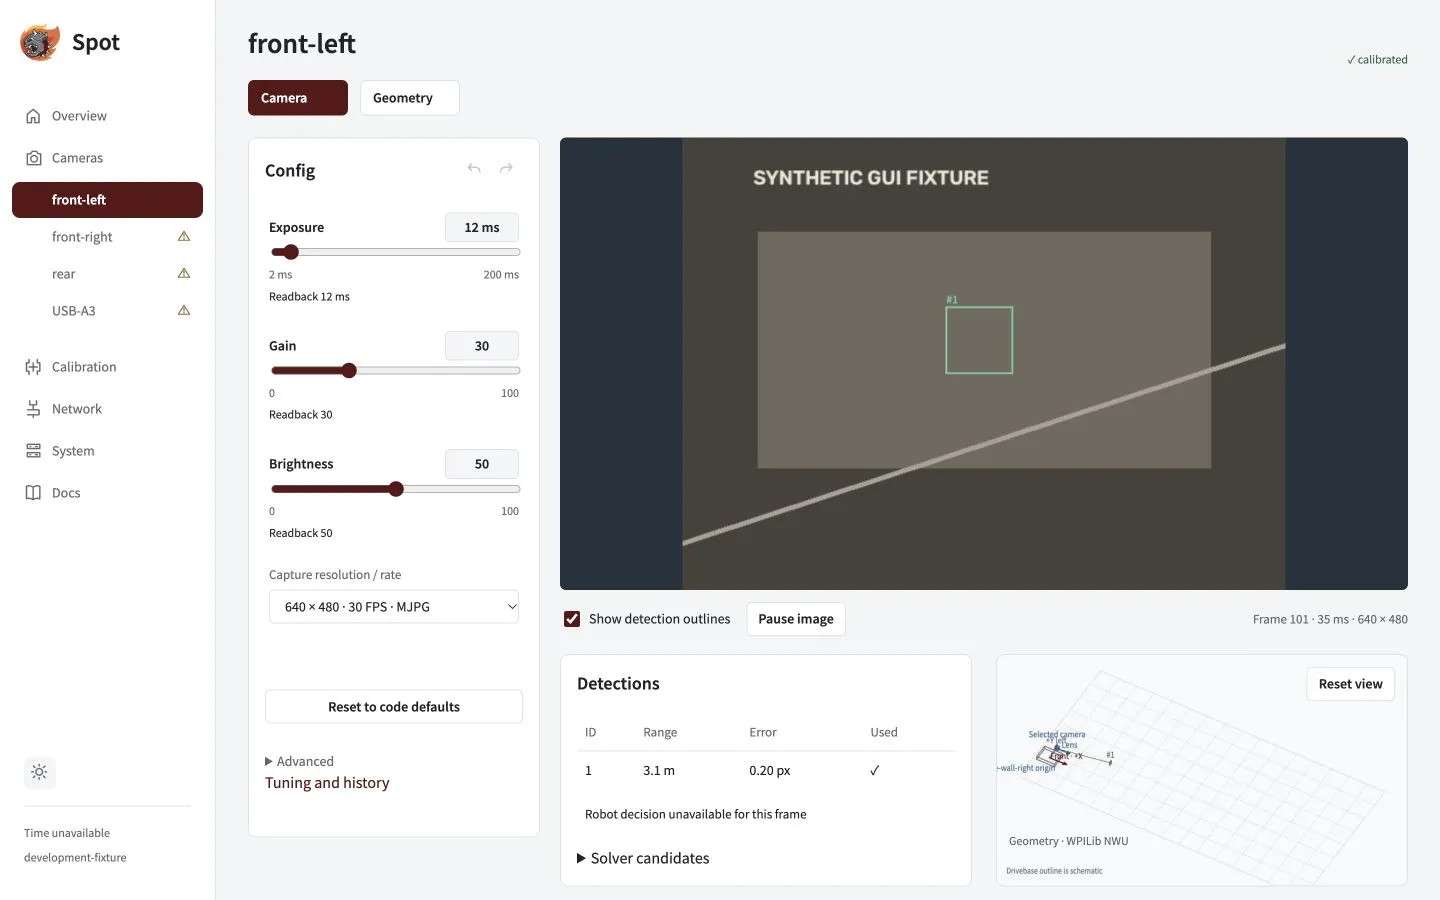Click the Frame 101 status text
Image resolution: width=1440 pixels, height=900 pixels.
pos(1330,619)
